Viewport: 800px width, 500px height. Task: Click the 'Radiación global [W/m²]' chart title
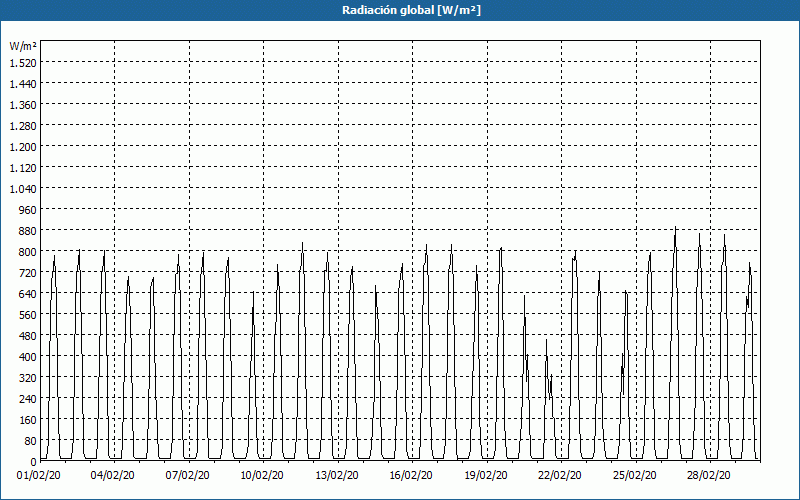[x=411, y=10]
